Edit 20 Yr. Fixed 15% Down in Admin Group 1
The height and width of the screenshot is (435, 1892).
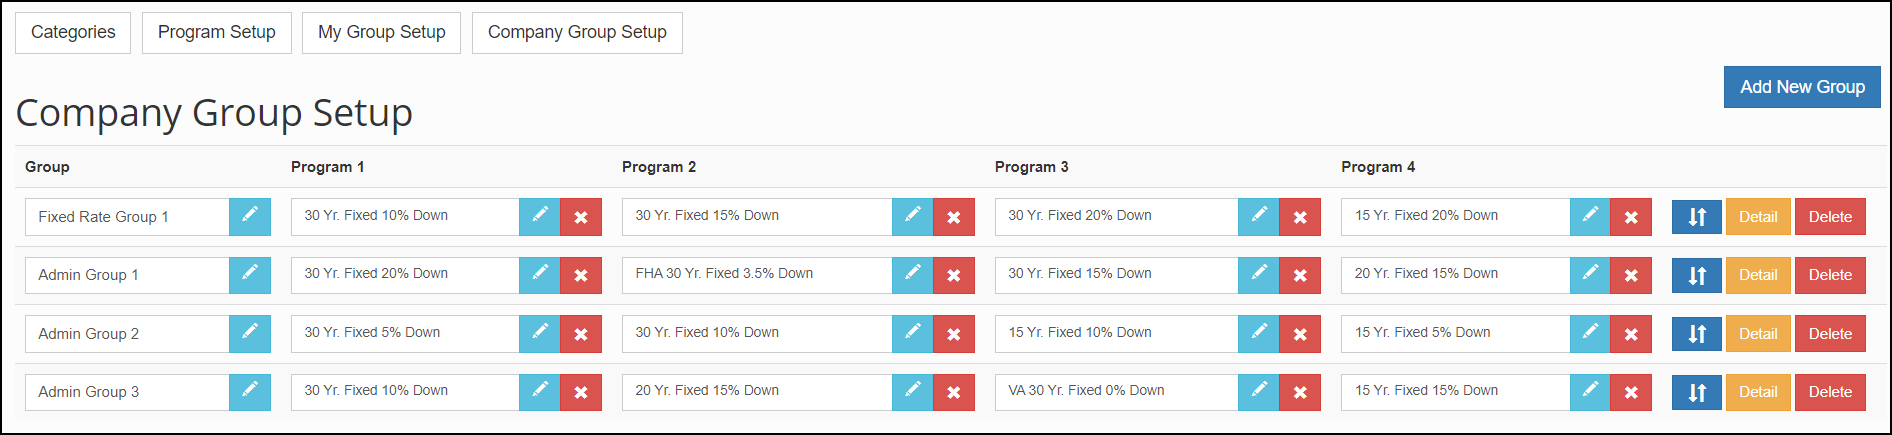(1590, 275)
